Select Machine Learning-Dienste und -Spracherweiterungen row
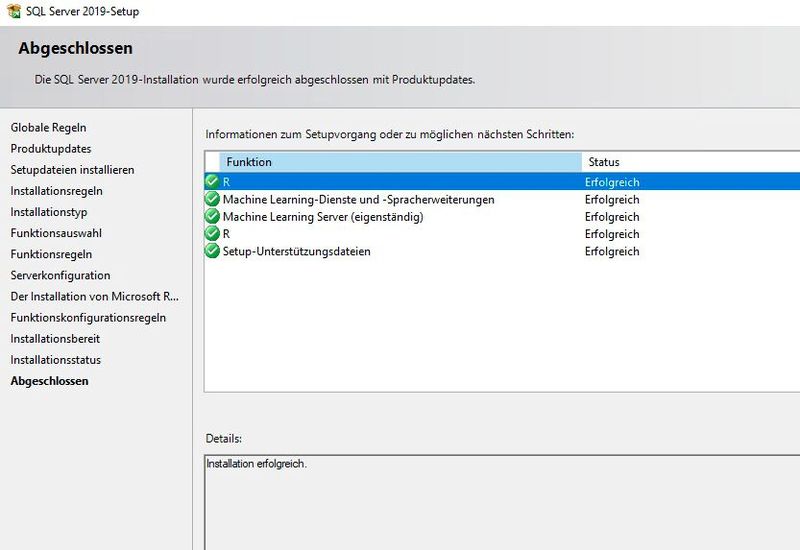800x550 pixels. pos(502,199)
